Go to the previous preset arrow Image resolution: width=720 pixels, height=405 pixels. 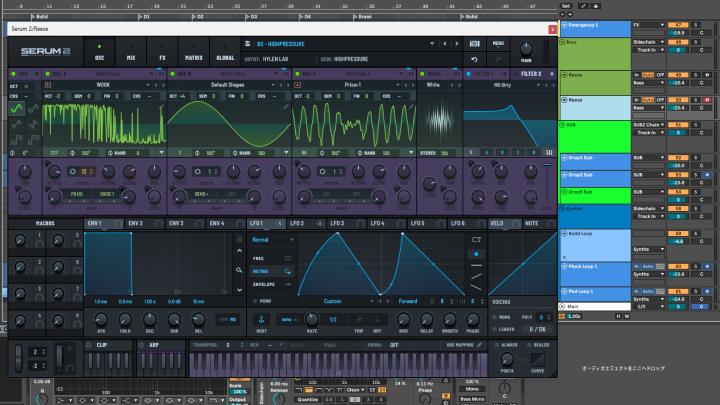(444, 44)
